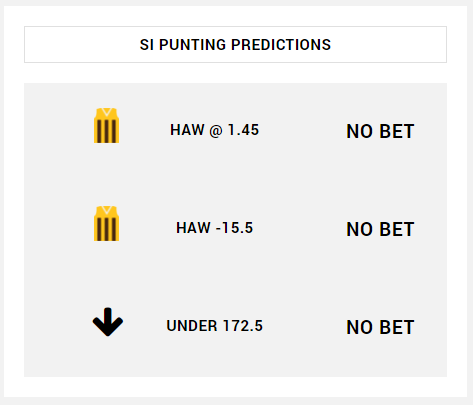The width and height of the screenshot is (473, 405).
Task: Select the HAW @ 1.45 head-to-head prediction
Action: [214, 130]
